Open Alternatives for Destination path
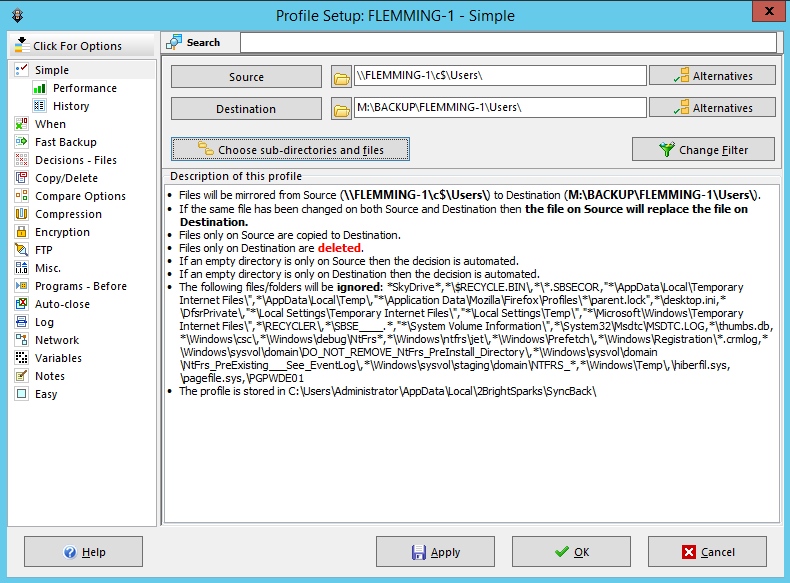Screen dimensions: 790x583 pos(712,107)
